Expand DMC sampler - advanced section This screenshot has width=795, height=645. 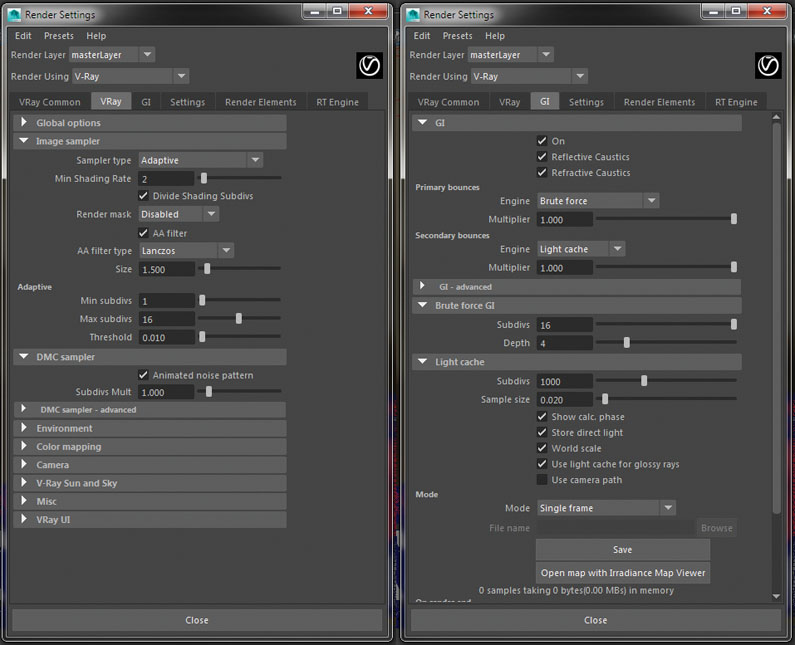coord(150,410)
